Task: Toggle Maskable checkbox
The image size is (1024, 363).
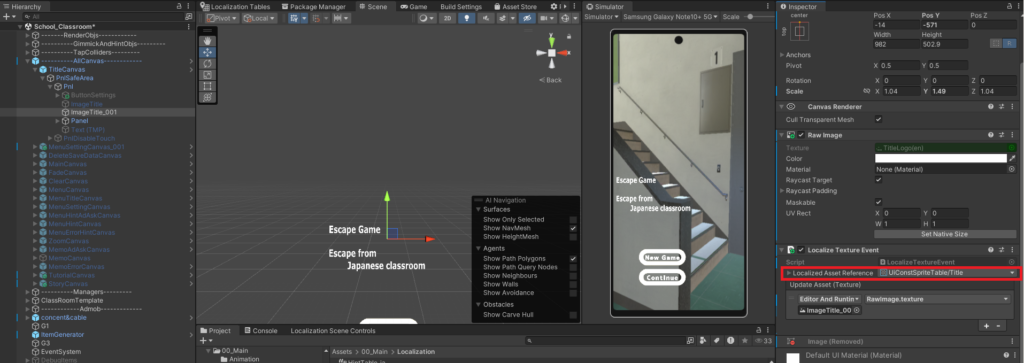Action: point(878,202)
